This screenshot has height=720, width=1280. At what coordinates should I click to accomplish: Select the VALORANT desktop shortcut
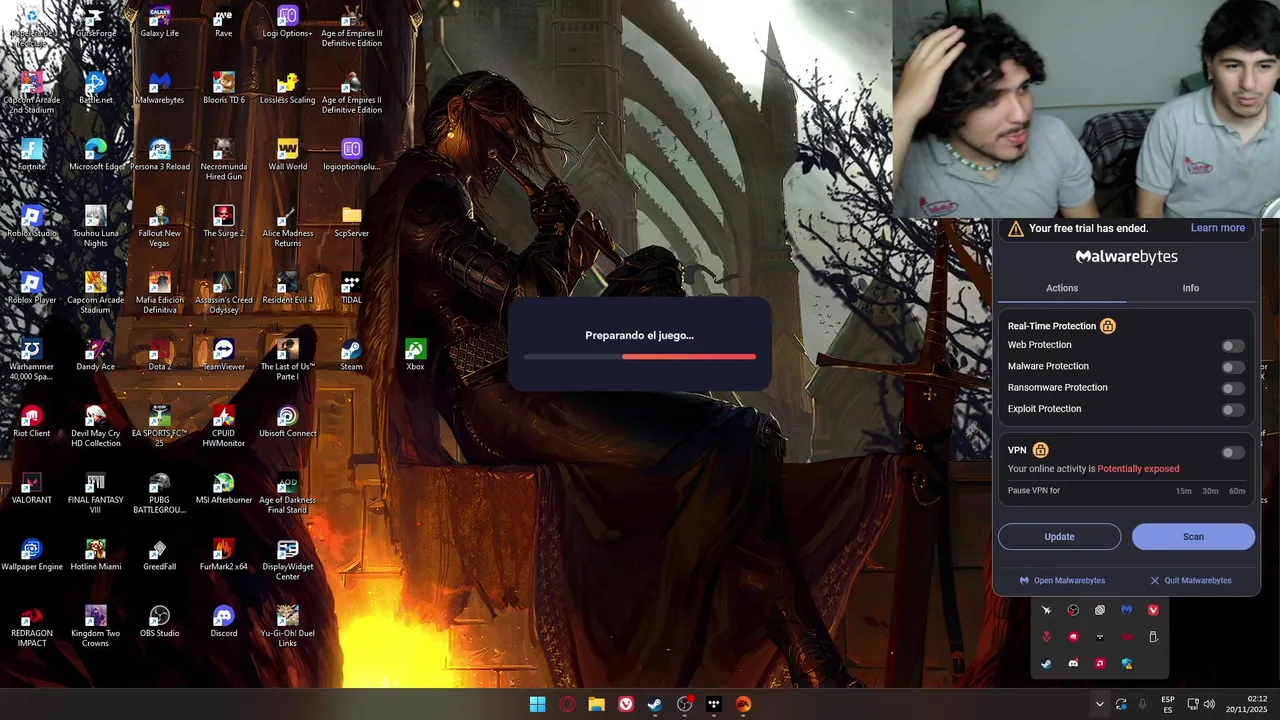click(31, 488)
